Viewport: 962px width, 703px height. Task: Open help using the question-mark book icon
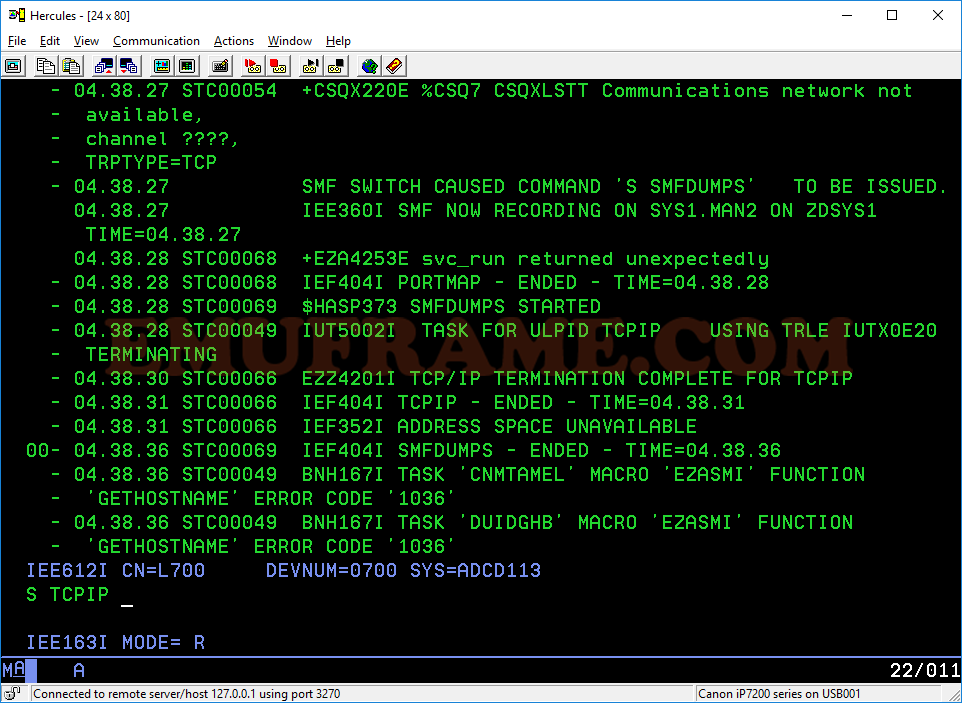point(393,66)
